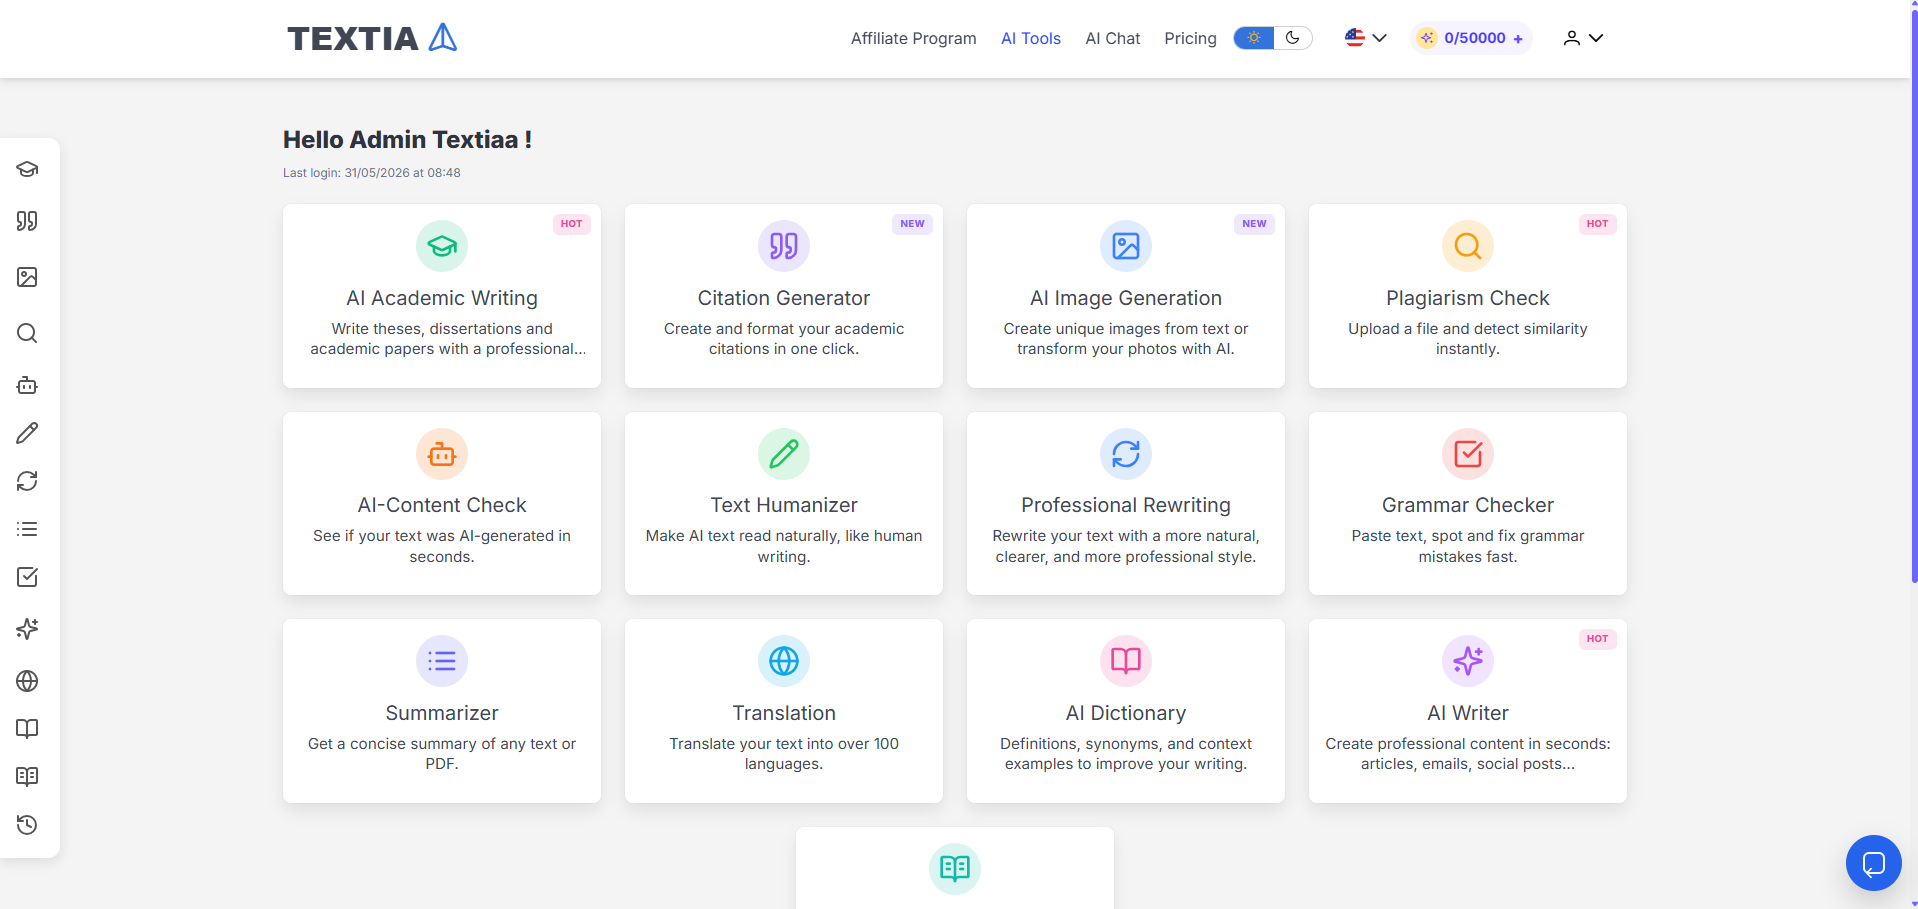Open the user account dropdown
1918x909 pixels.
[x=1583, y=38]
